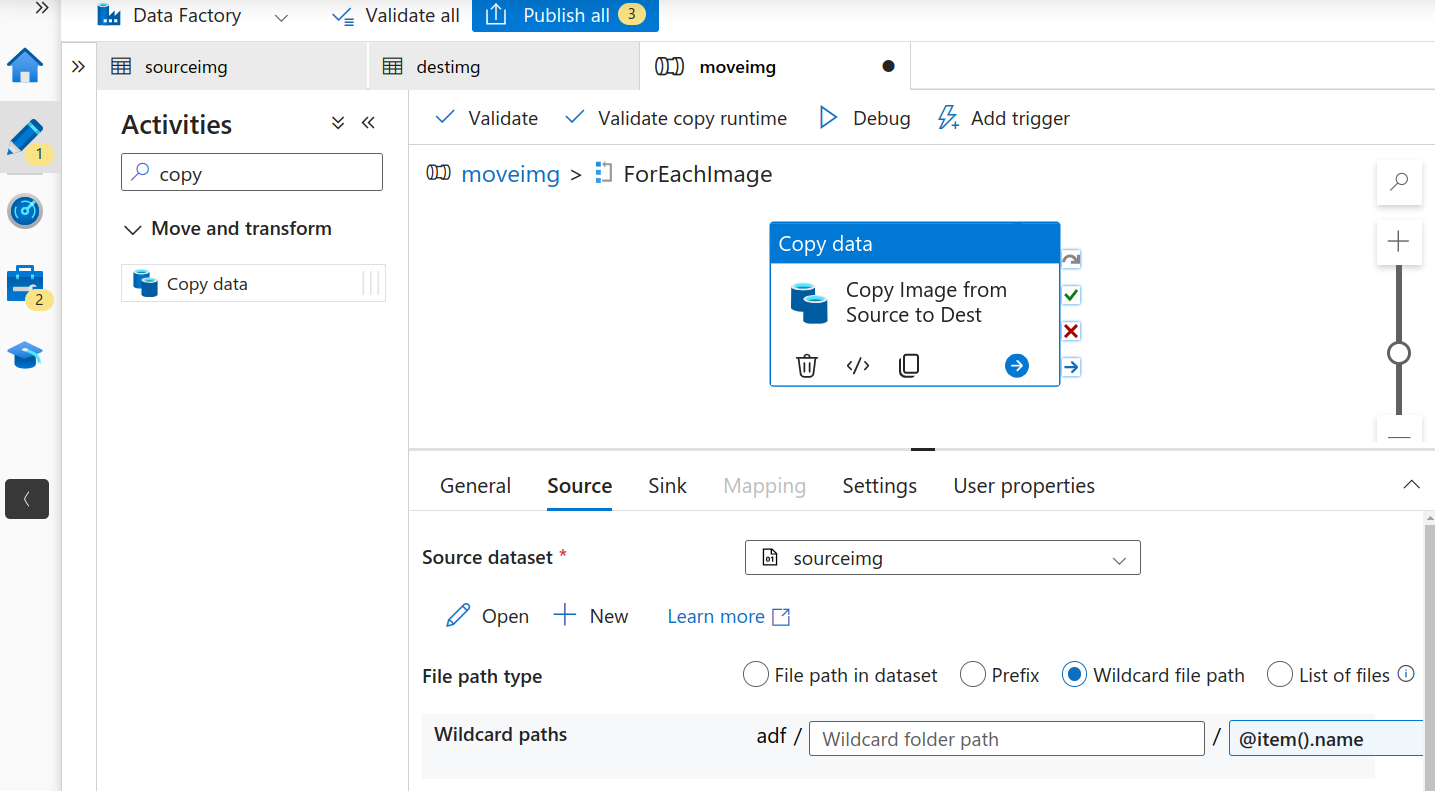Viewport: 1435px width, 791px height.
Task: Open Source dataset sourceimg dropdown
Action: pos(943,558)
